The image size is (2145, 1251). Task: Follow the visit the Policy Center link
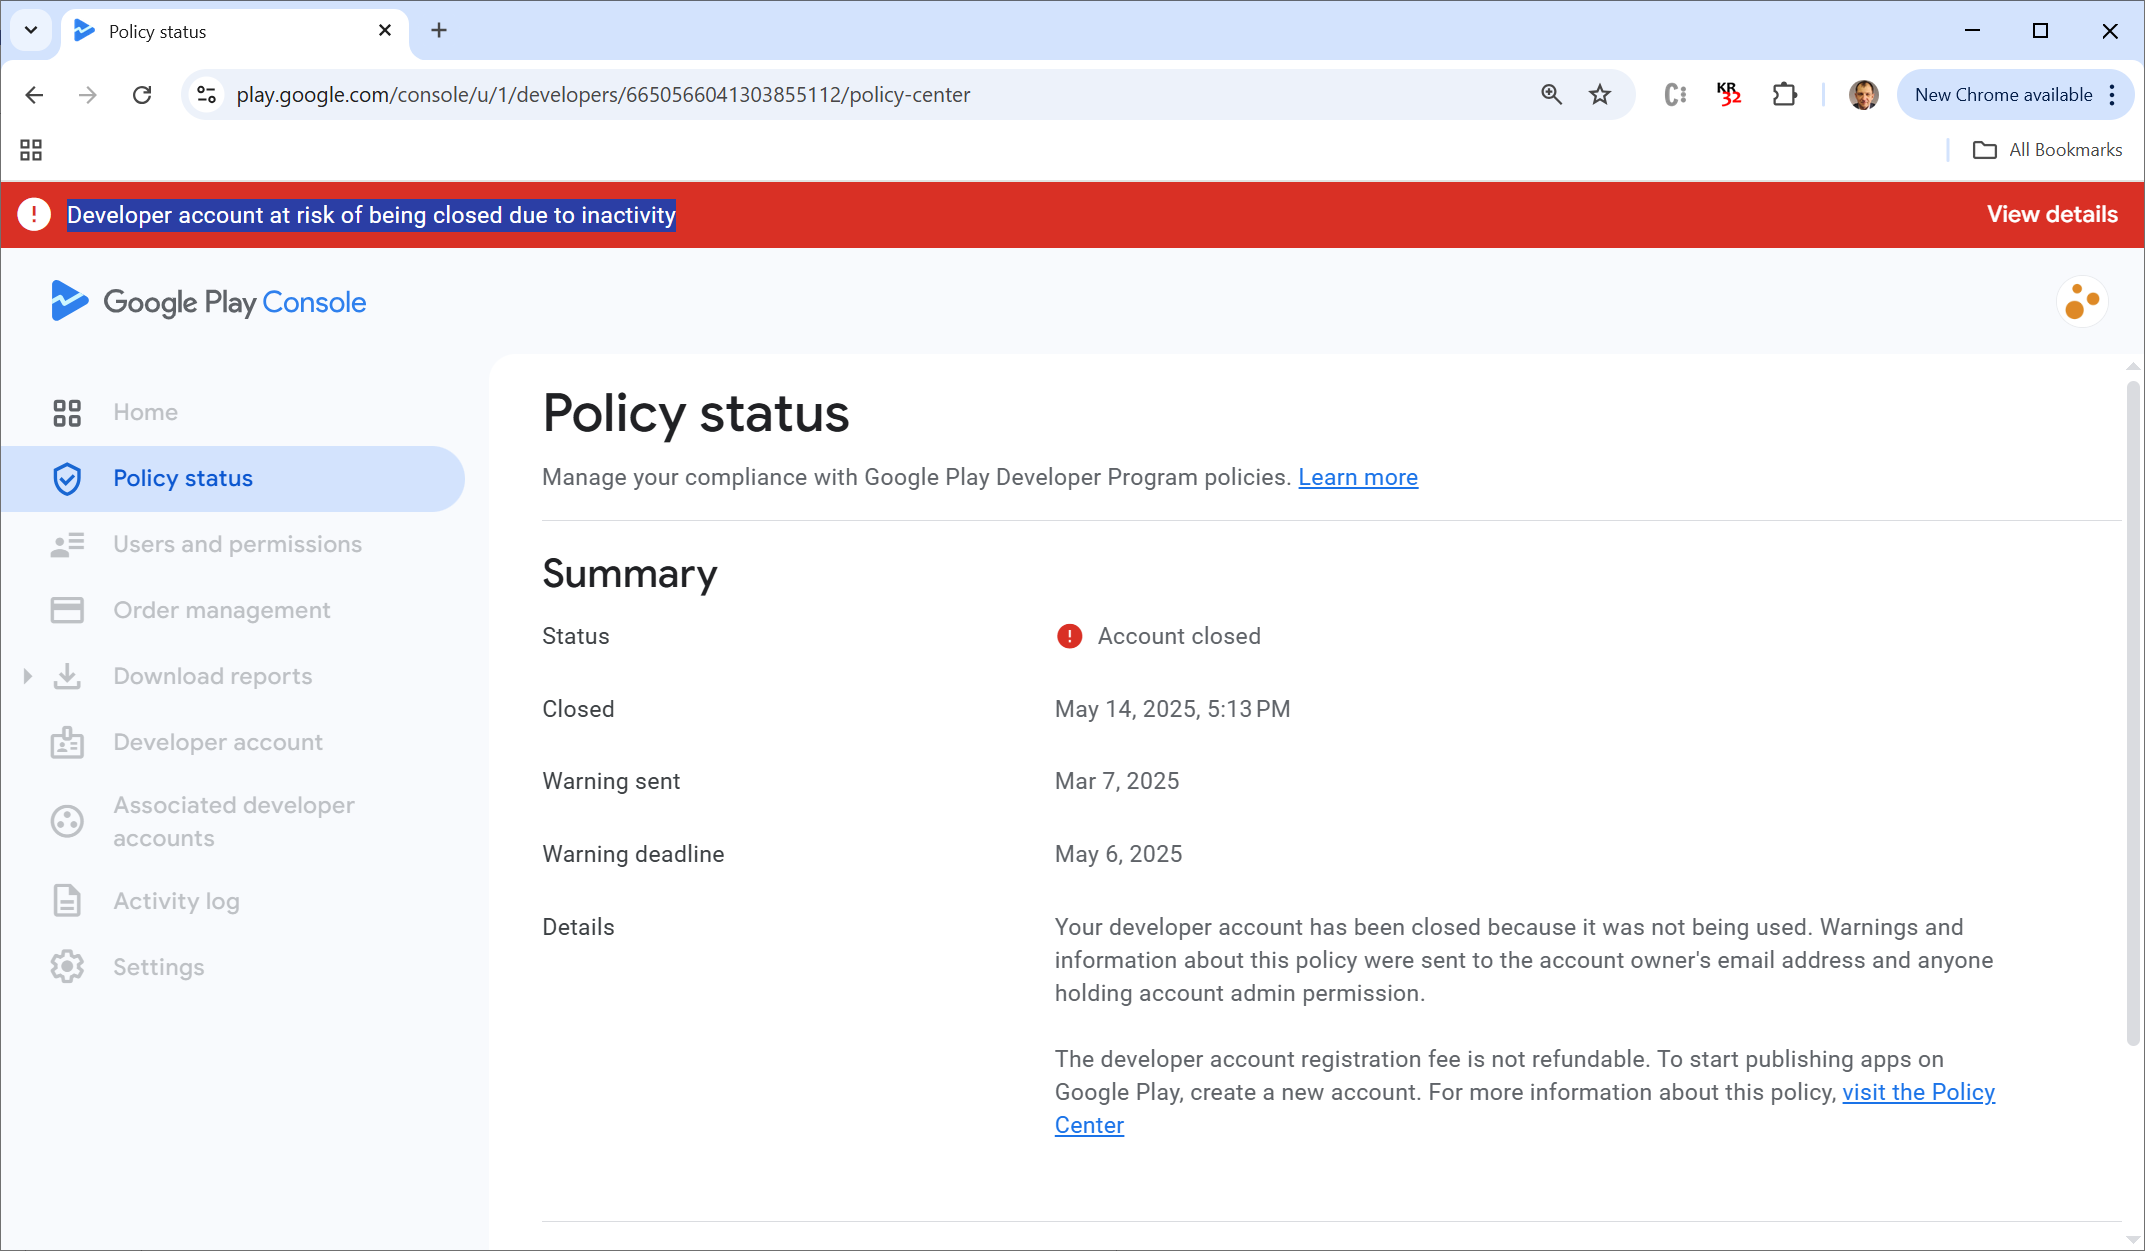click(x=1917, y=1092)
